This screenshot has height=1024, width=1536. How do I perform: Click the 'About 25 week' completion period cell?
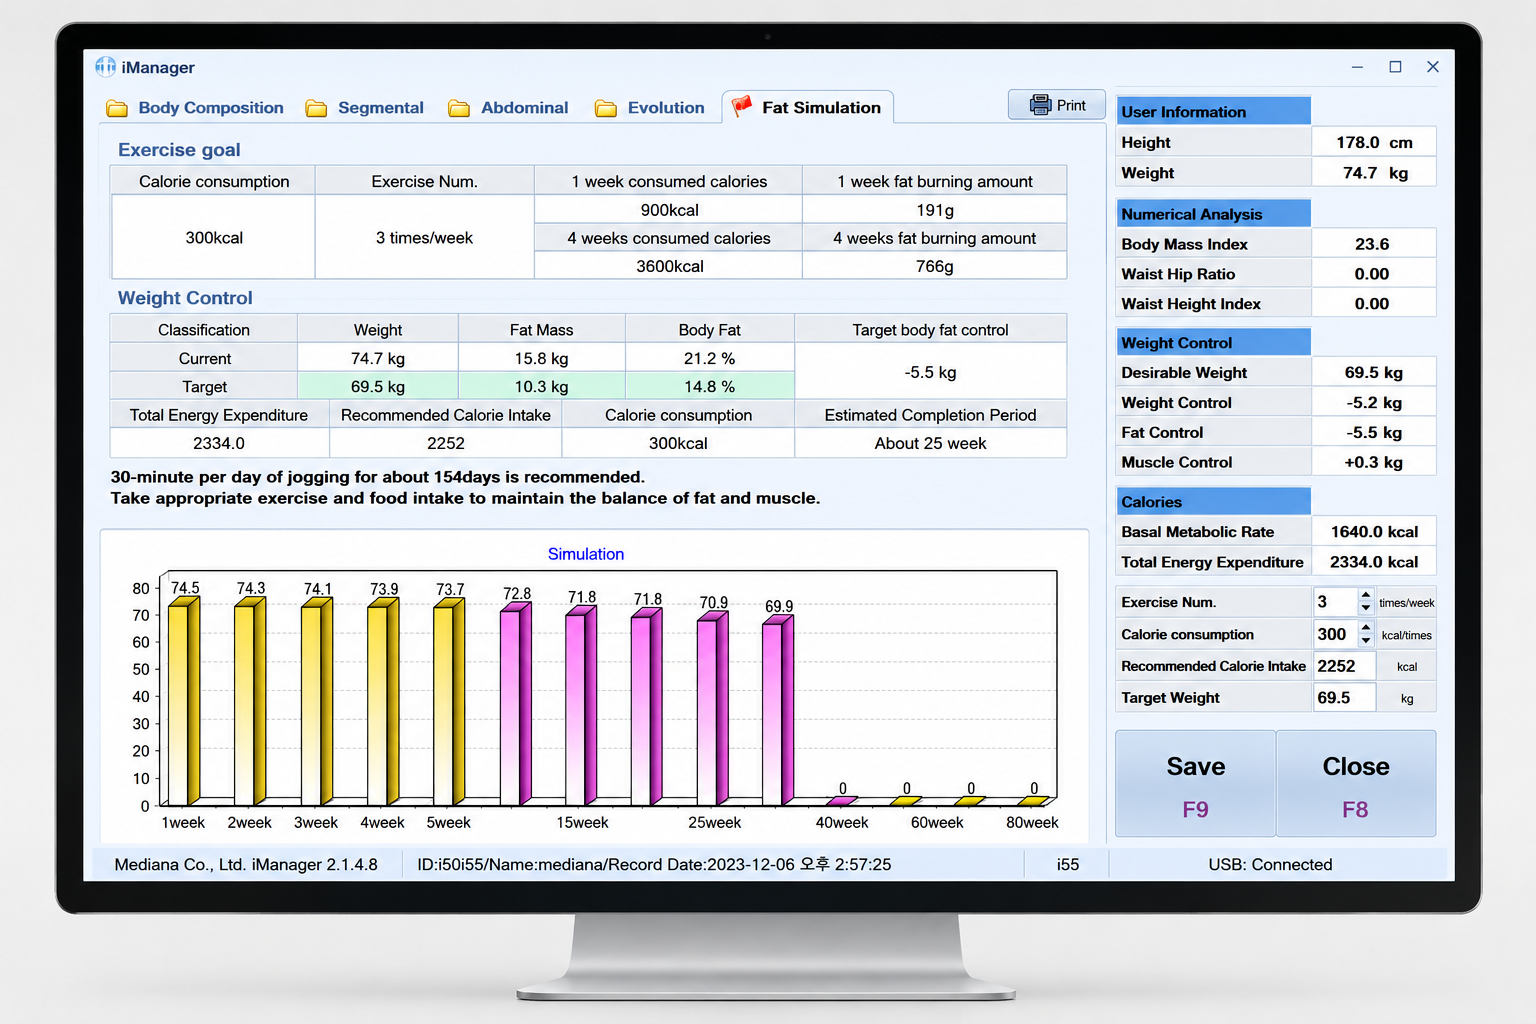[931, 443]
